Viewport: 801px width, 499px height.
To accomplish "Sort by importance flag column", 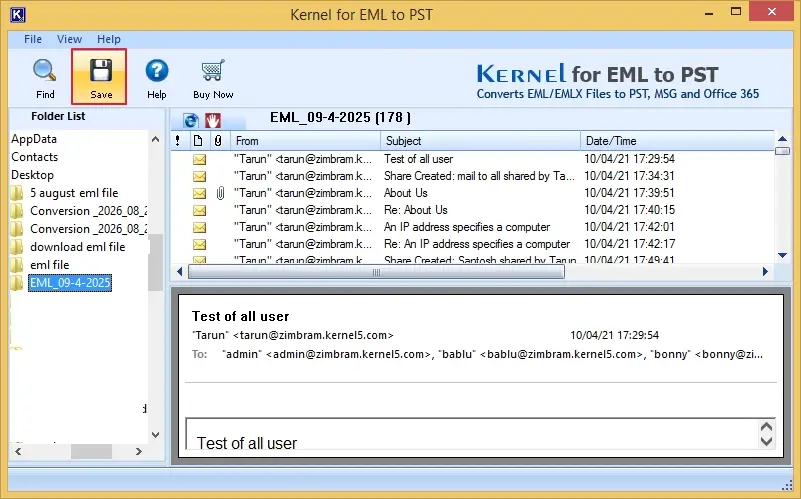I will [x=178, y=140].
